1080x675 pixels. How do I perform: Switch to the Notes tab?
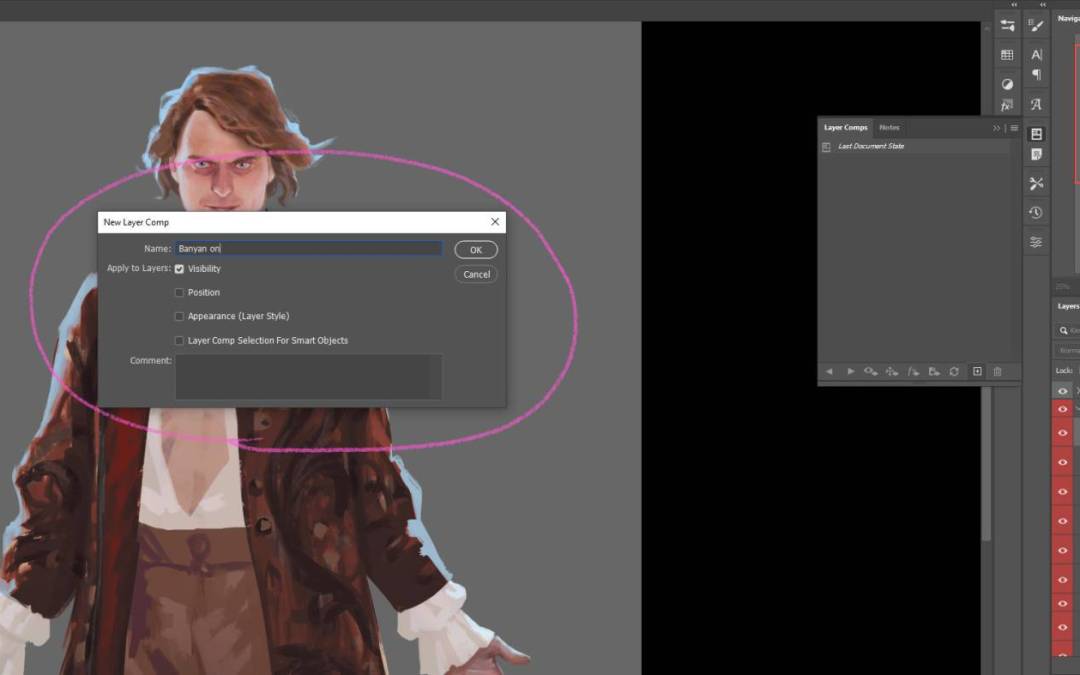pyautogui.click(x=889, y=128)
